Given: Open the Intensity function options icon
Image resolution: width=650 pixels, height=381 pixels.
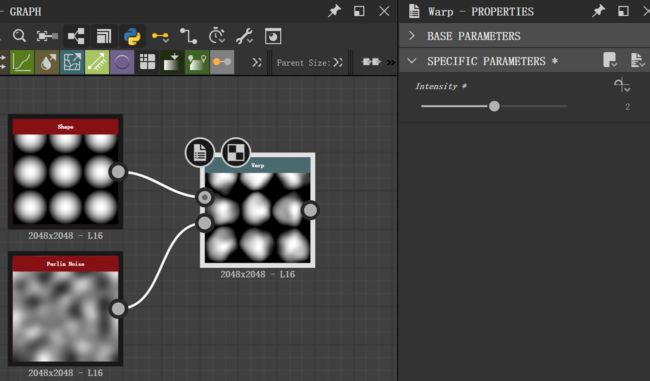Looking at the screenshot, I should [622, 85].
